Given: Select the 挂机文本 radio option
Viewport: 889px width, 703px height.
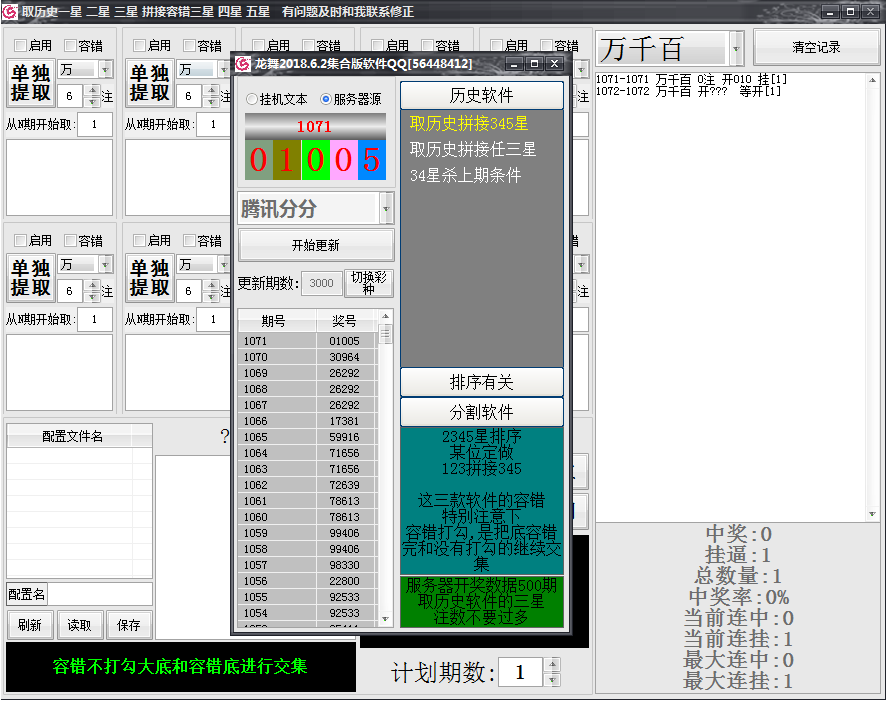Looking at the screenshot, I should point(252,100).
